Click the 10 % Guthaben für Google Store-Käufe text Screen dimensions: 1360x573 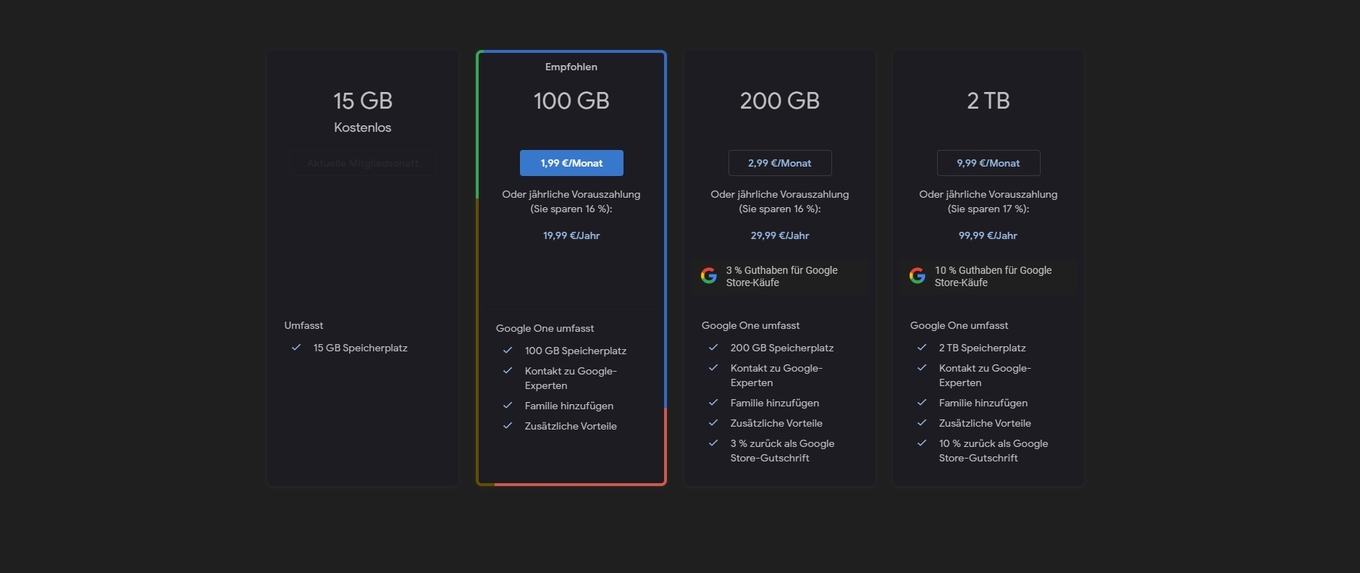[993, 276]
